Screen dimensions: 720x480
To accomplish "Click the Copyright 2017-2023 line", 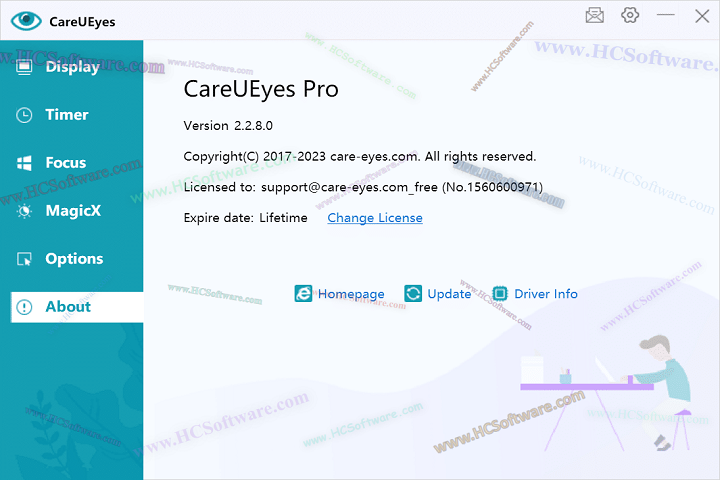I will click(360, 157).
